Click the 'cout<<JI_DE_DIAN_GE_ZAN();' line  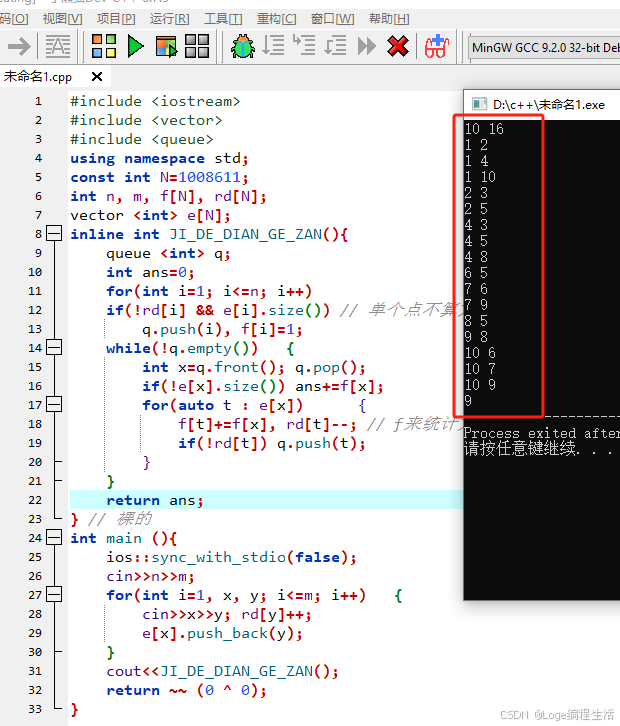[222, 671]
